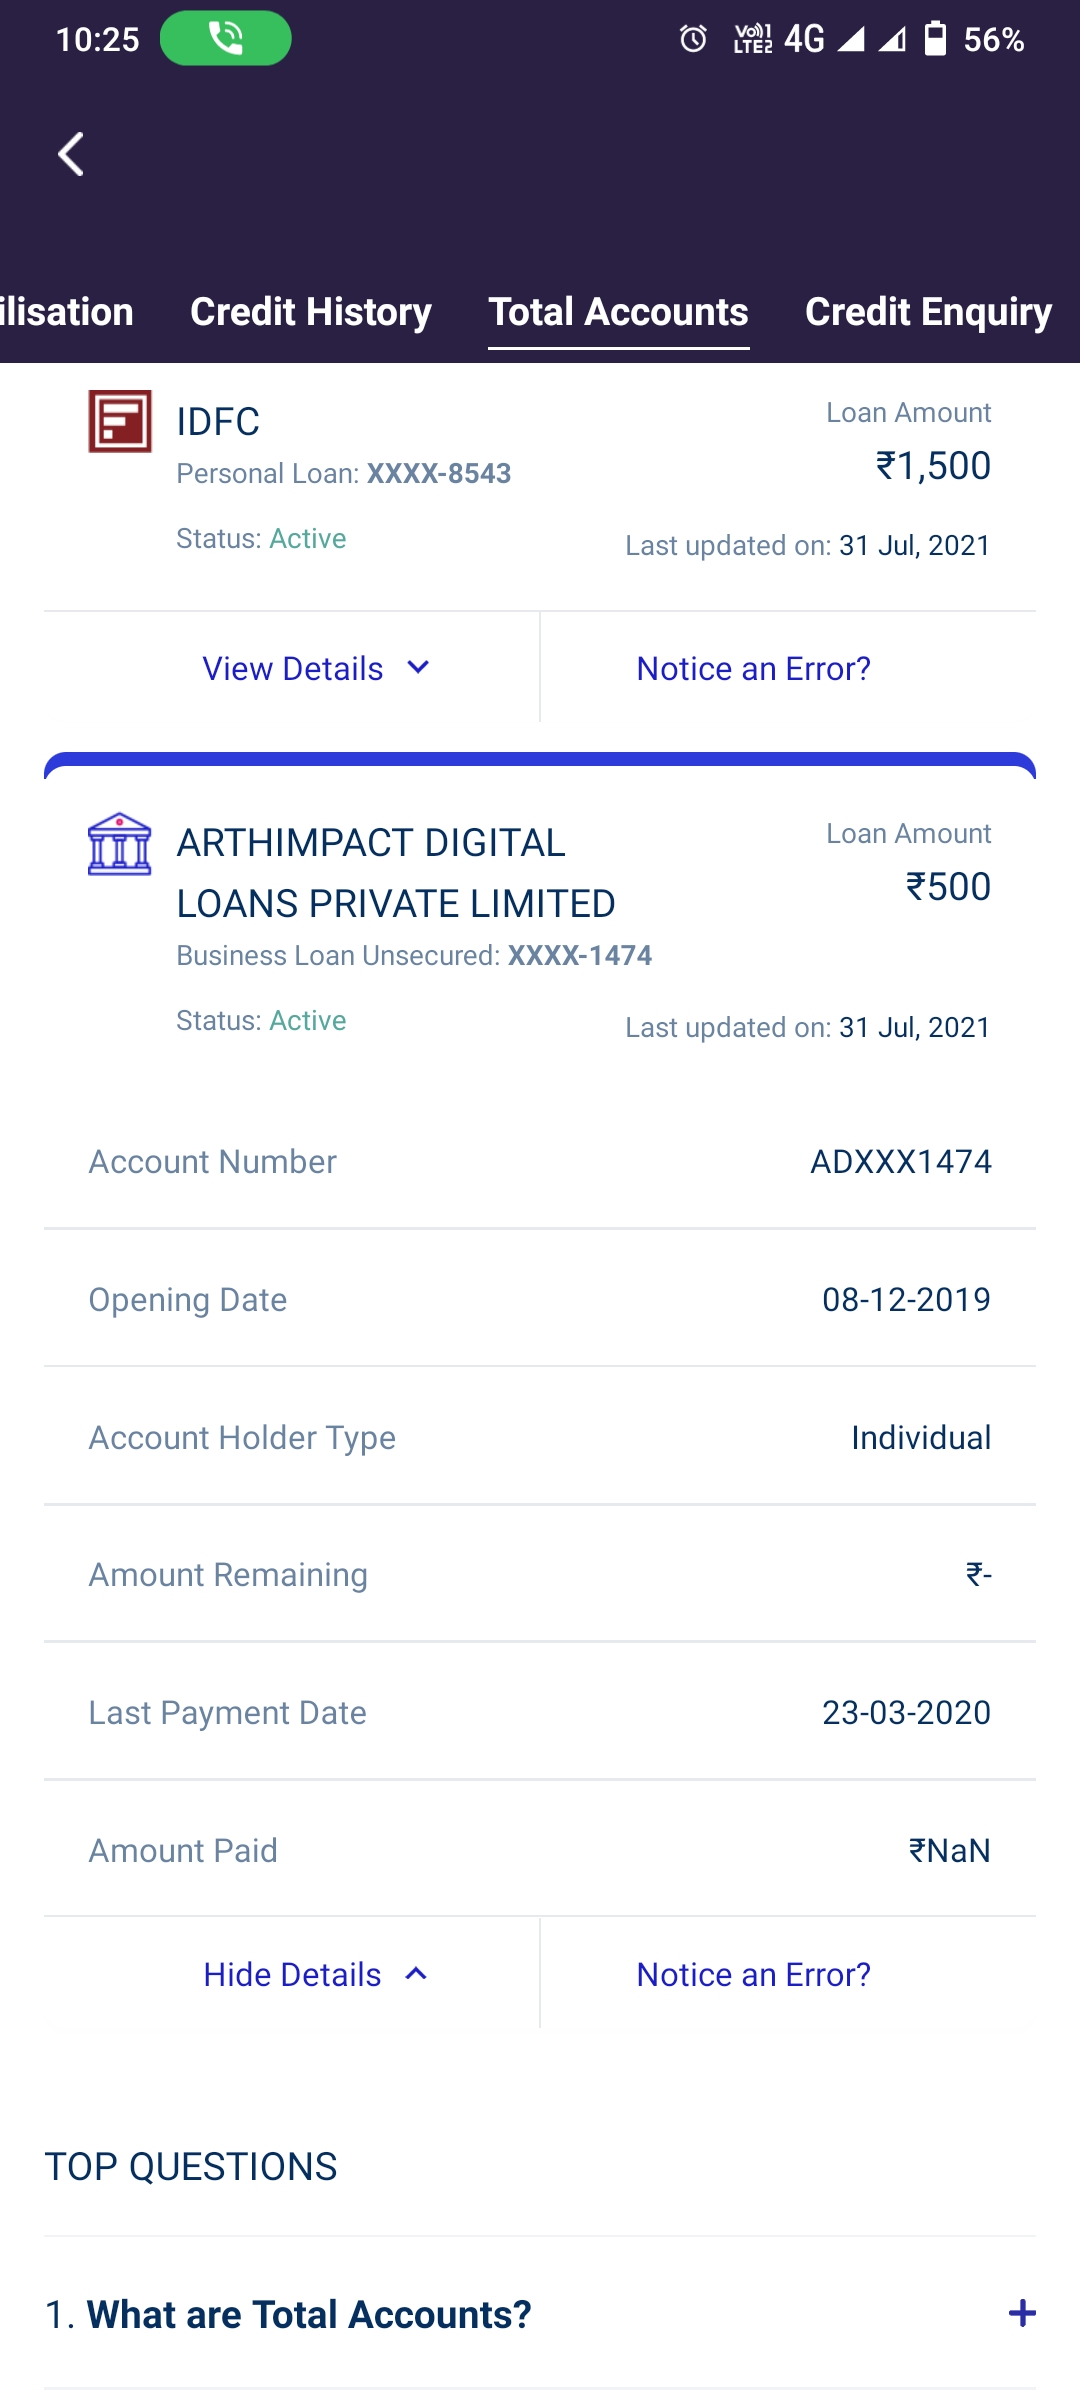This screenshot has height=2400, width=1080.
Task: Report an error on the IDFC loan
Action: (753, 668)
